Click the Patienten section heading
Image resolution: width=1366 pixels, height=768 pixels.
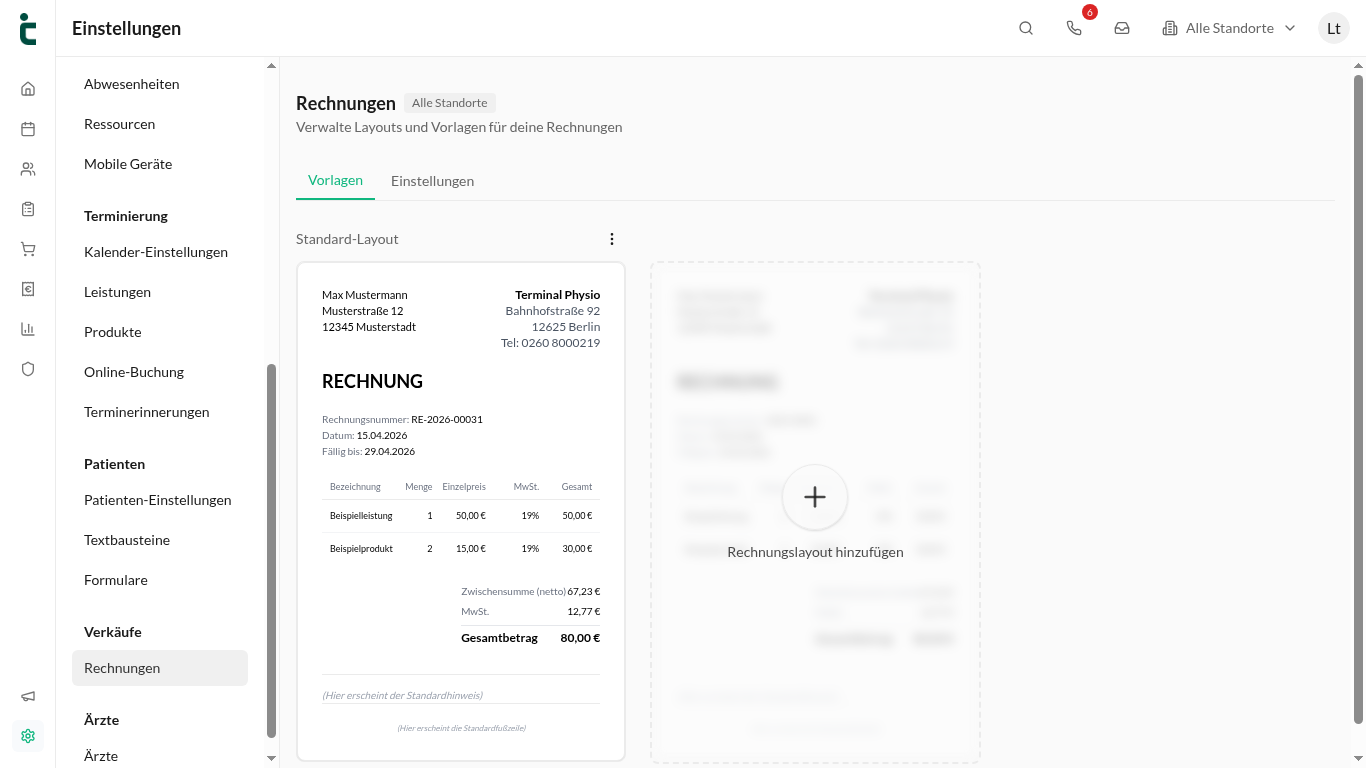(x=115, y=464)
